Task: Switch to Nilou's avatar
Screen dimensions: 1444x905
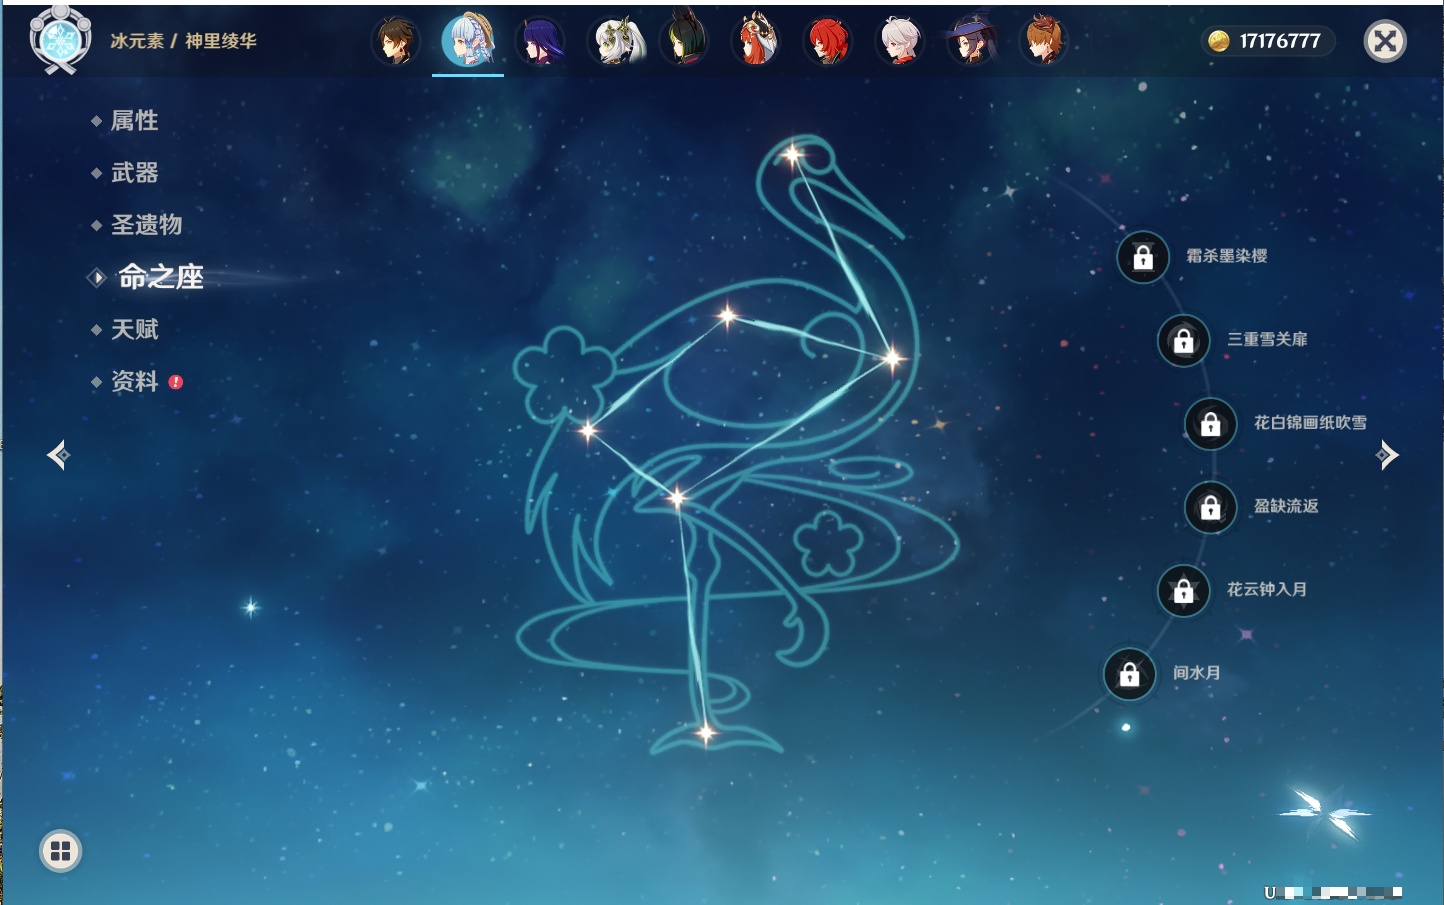Action: click(757, 39)
